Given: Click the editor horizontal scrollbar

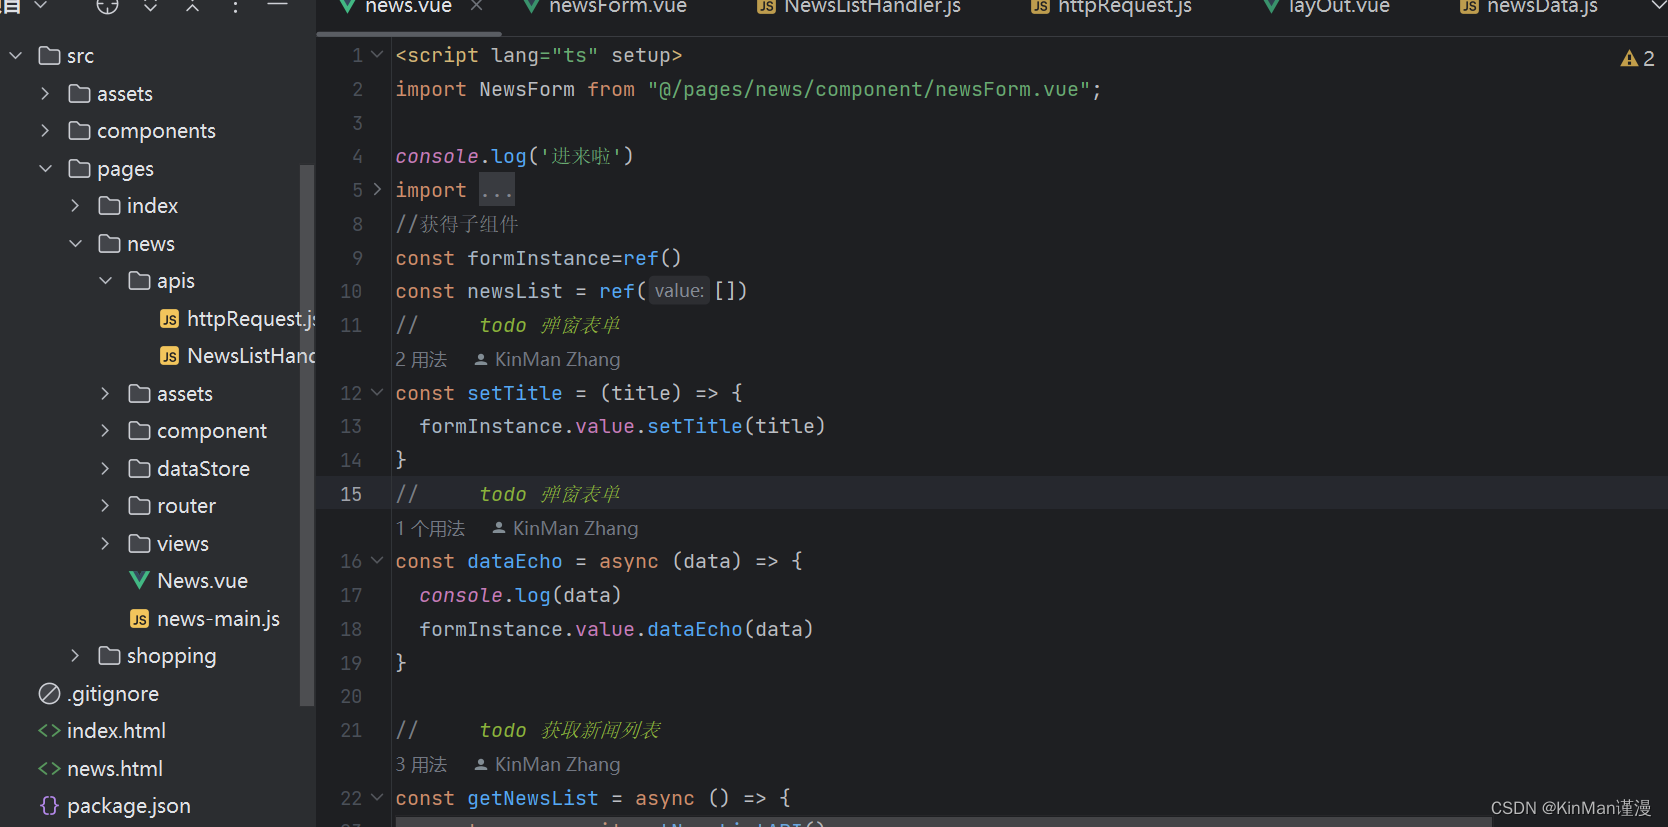Looking at the screenshot, I should 943,822.
